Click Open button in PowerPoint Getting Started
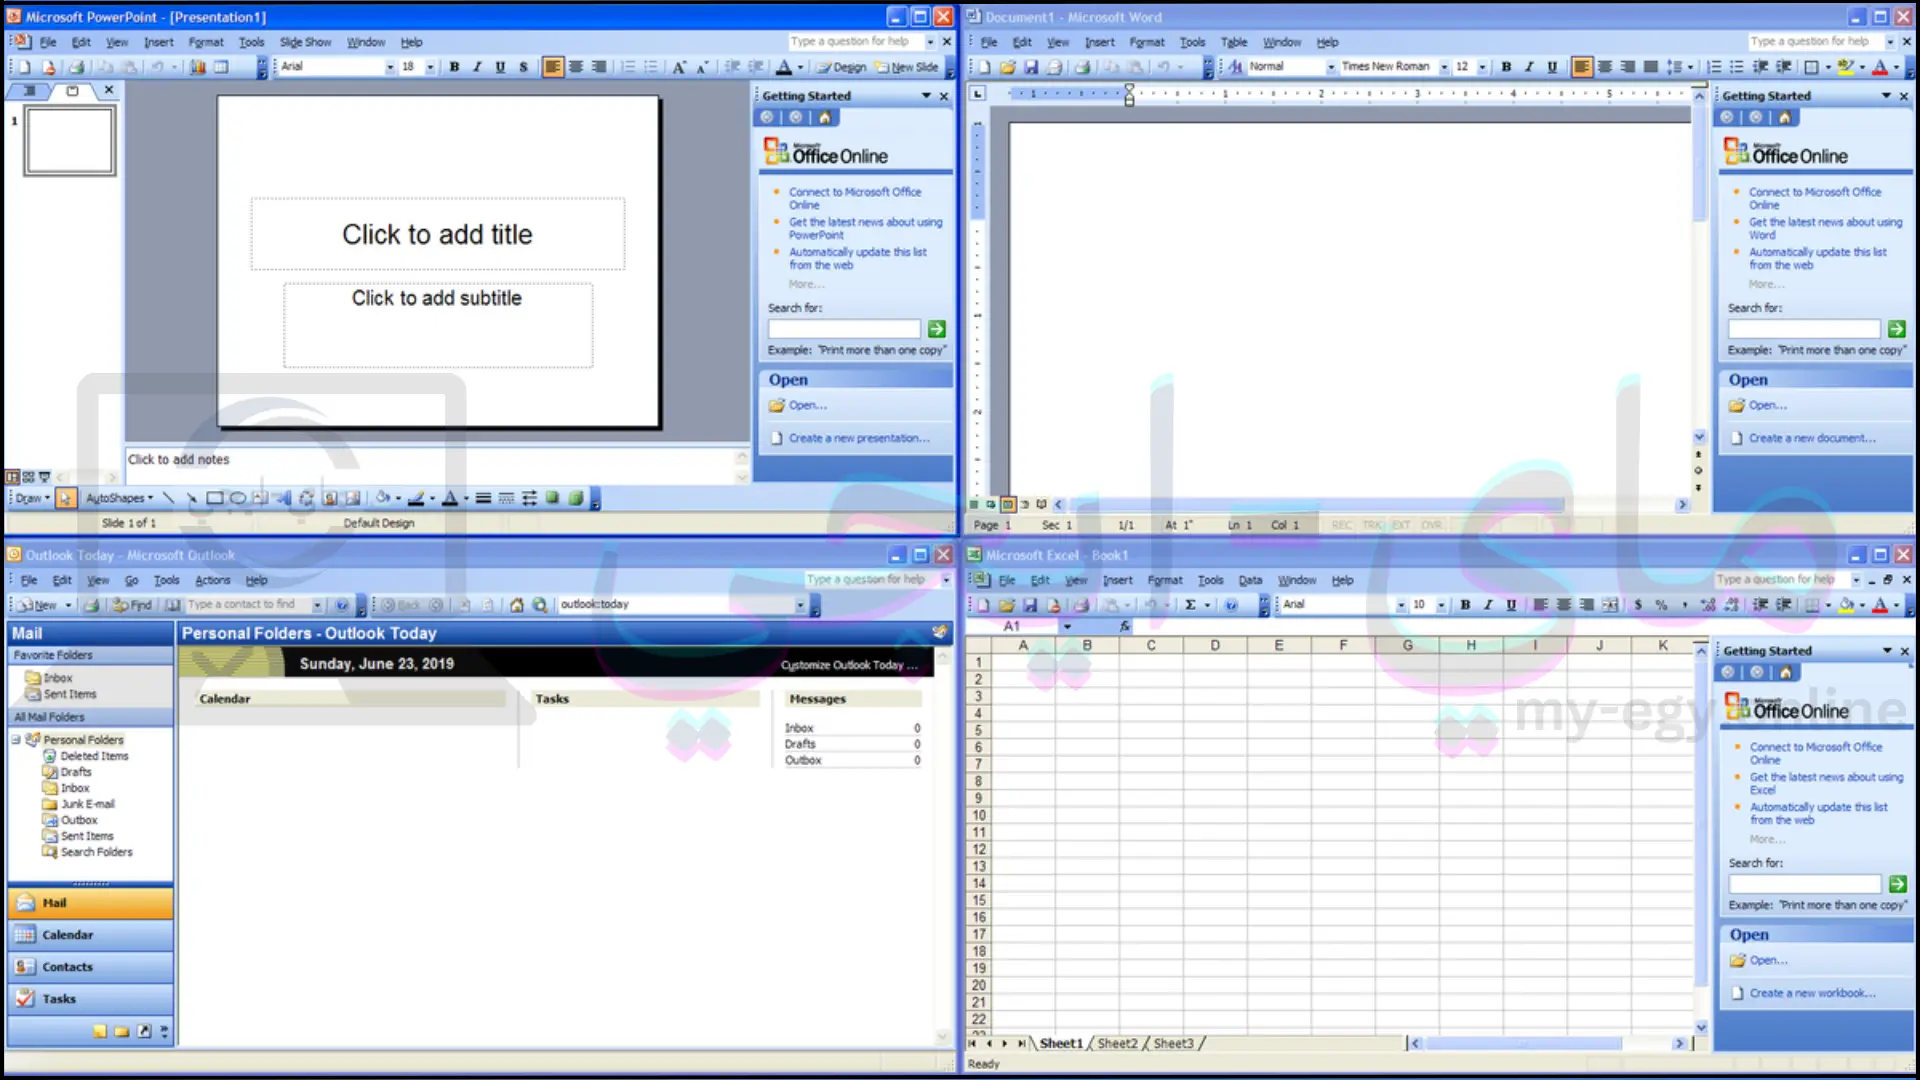The height and width of the screenshot is (1080, 1920). tap(807, 405)
